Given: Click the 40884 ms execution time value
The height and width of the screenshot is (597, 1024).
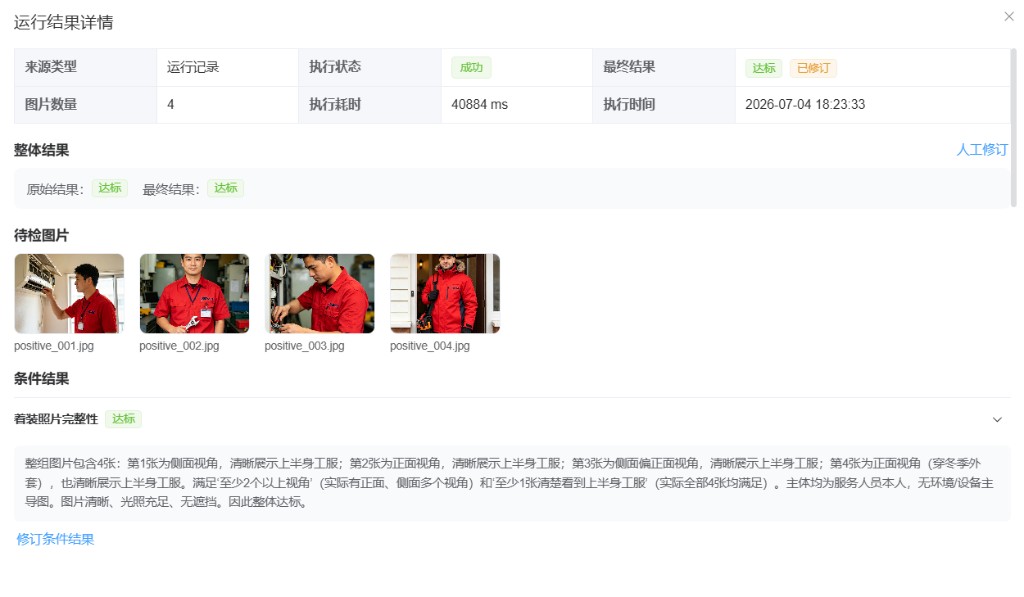Looking at the screenshot, I should coord(479,105).
